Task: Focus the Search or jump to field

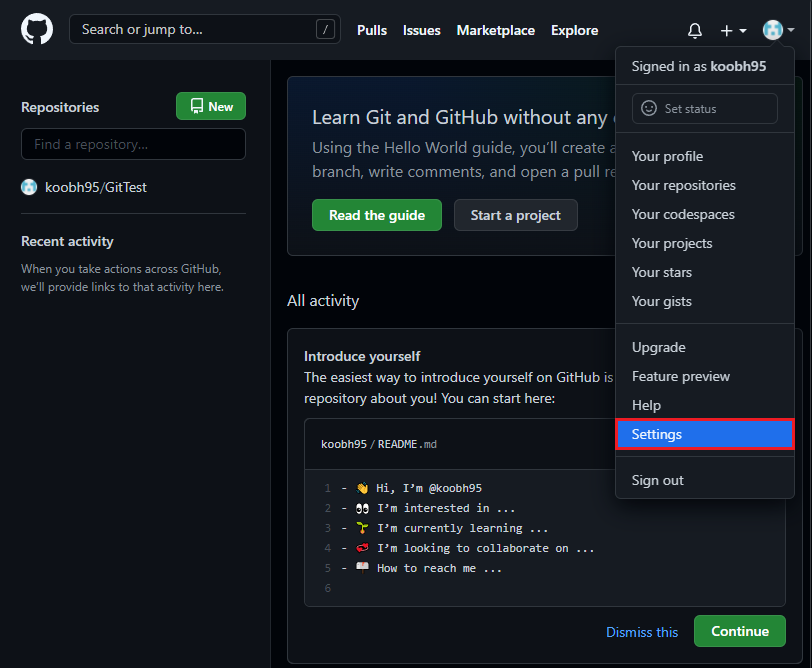Action: (205, 30)
